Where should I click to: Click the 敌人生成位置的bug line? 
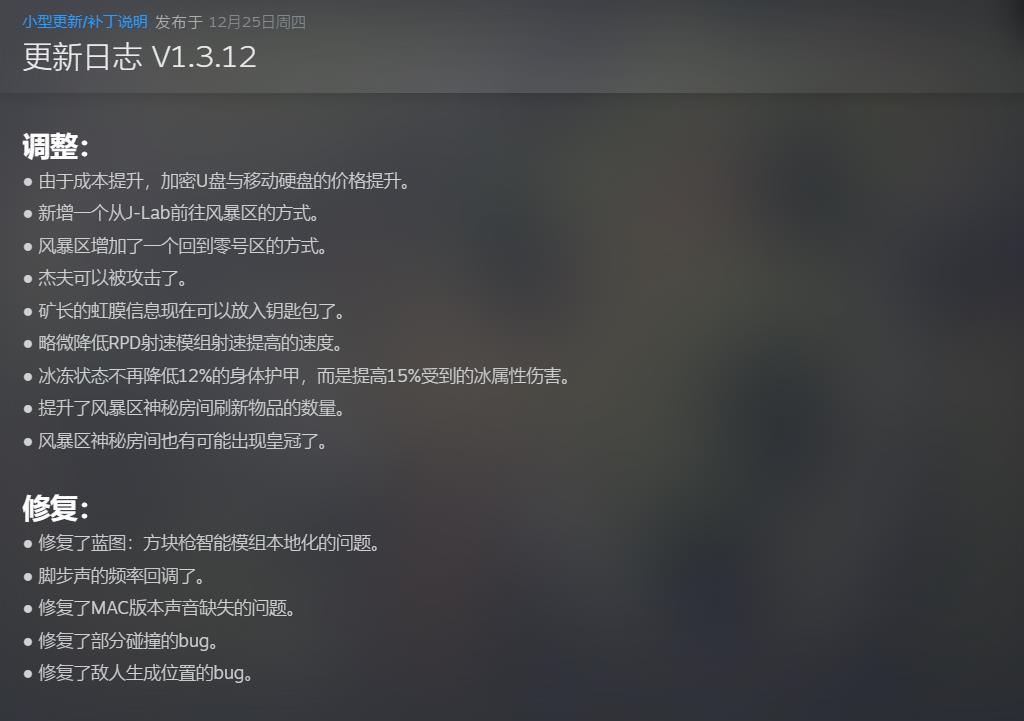[x=146, y=673]
